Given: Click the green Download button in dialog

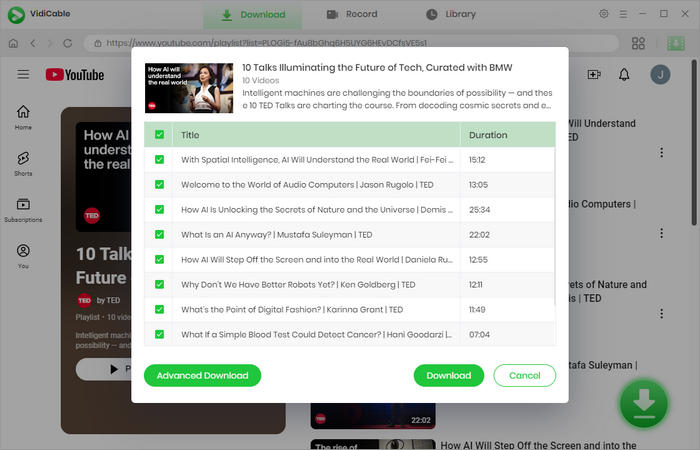Looking at the screenshot, I should [449, 375].
